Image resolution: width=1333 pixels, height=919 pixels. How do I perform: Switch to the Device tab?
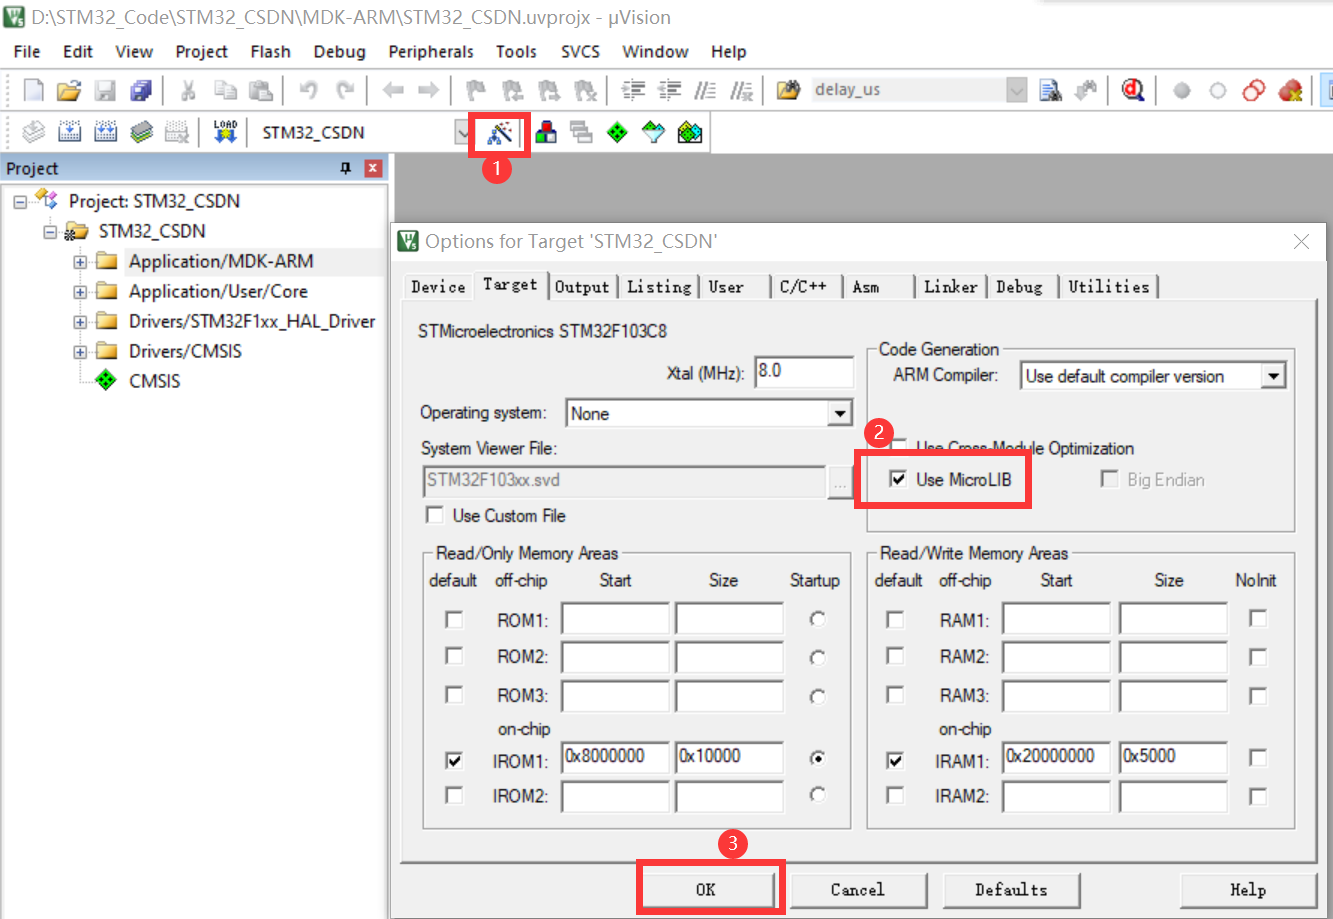pos(438,287)
